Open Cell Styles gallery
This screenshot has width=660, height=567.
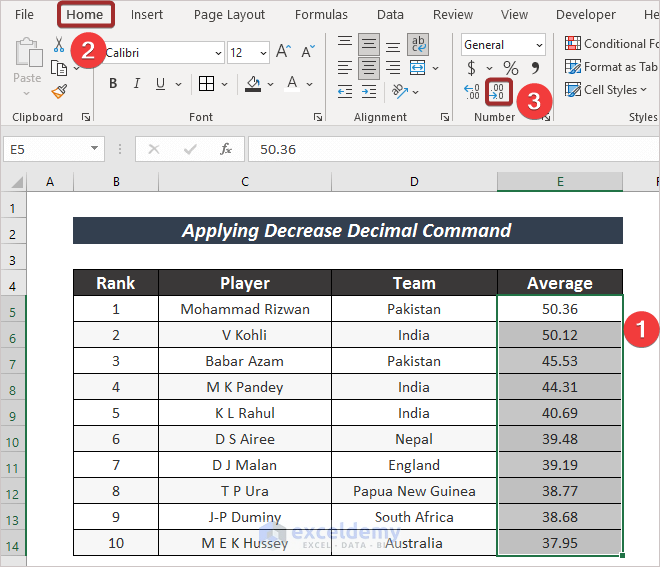(609, 90)
